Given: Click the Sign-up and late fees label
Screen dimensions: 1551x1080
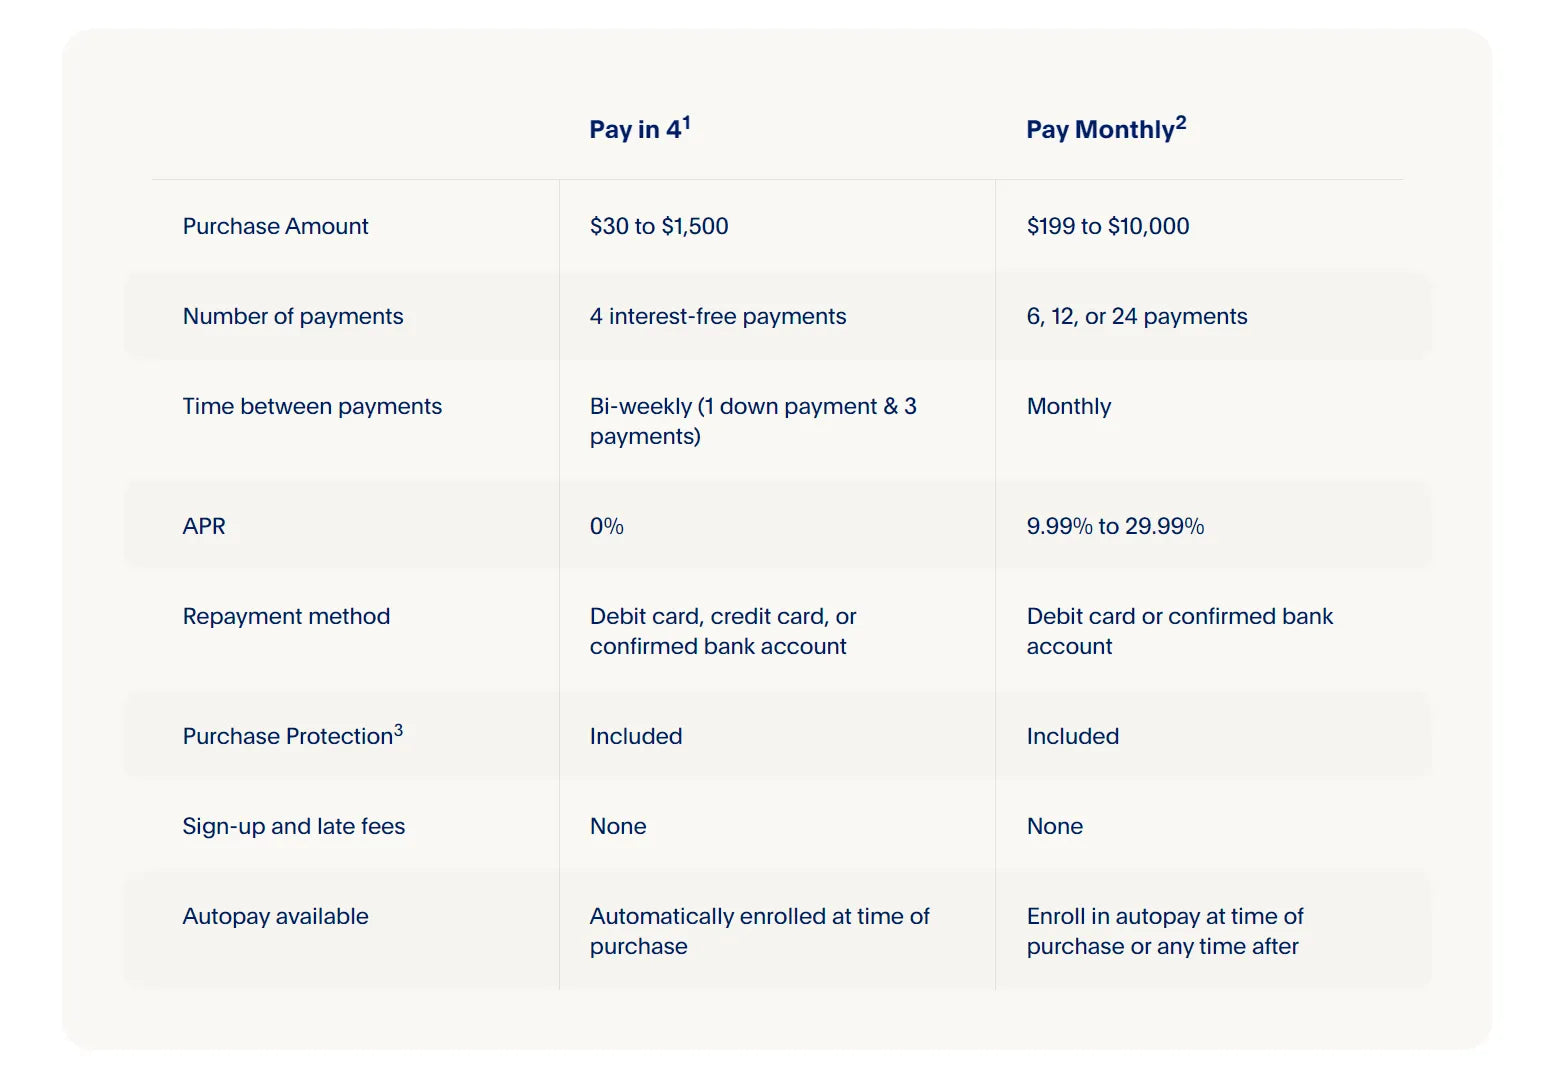Looking at the screenshot, I should 294,826.
